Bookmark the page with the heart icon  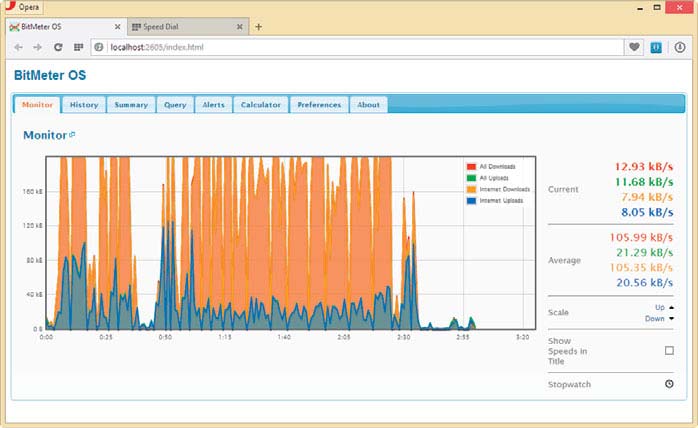point(634,47)
